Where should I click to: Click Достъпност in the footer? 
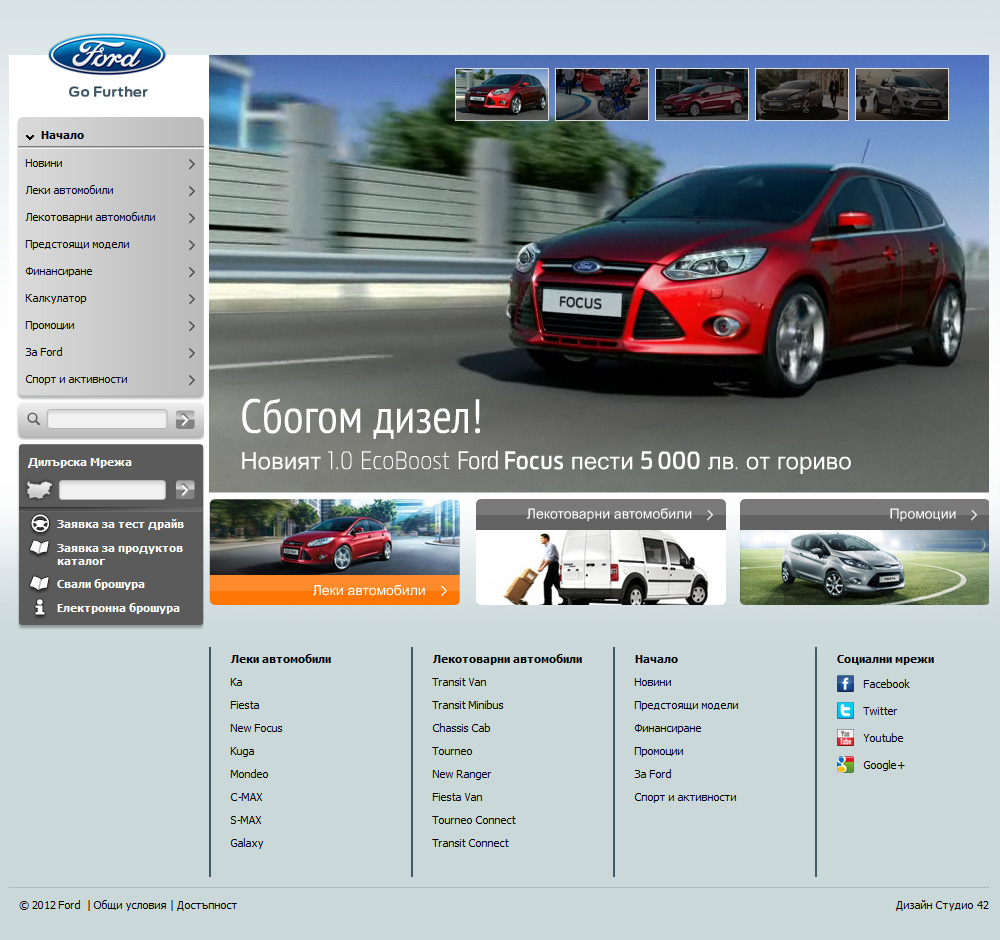click(x=207, y=905)
